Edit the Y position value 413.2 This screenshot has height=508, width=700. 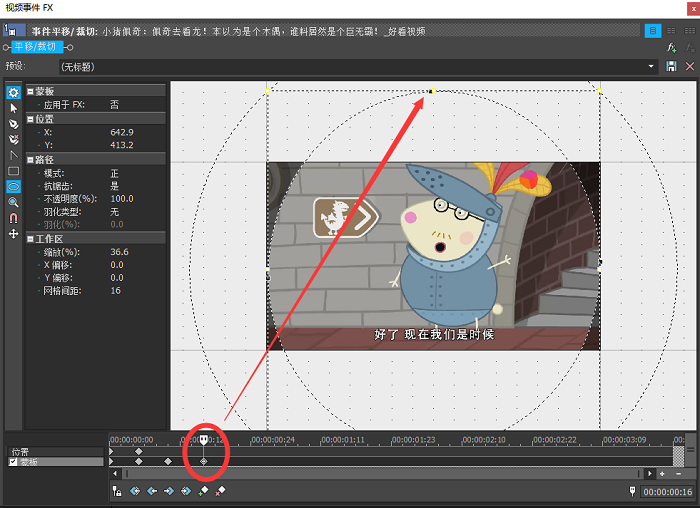point(122,145)
